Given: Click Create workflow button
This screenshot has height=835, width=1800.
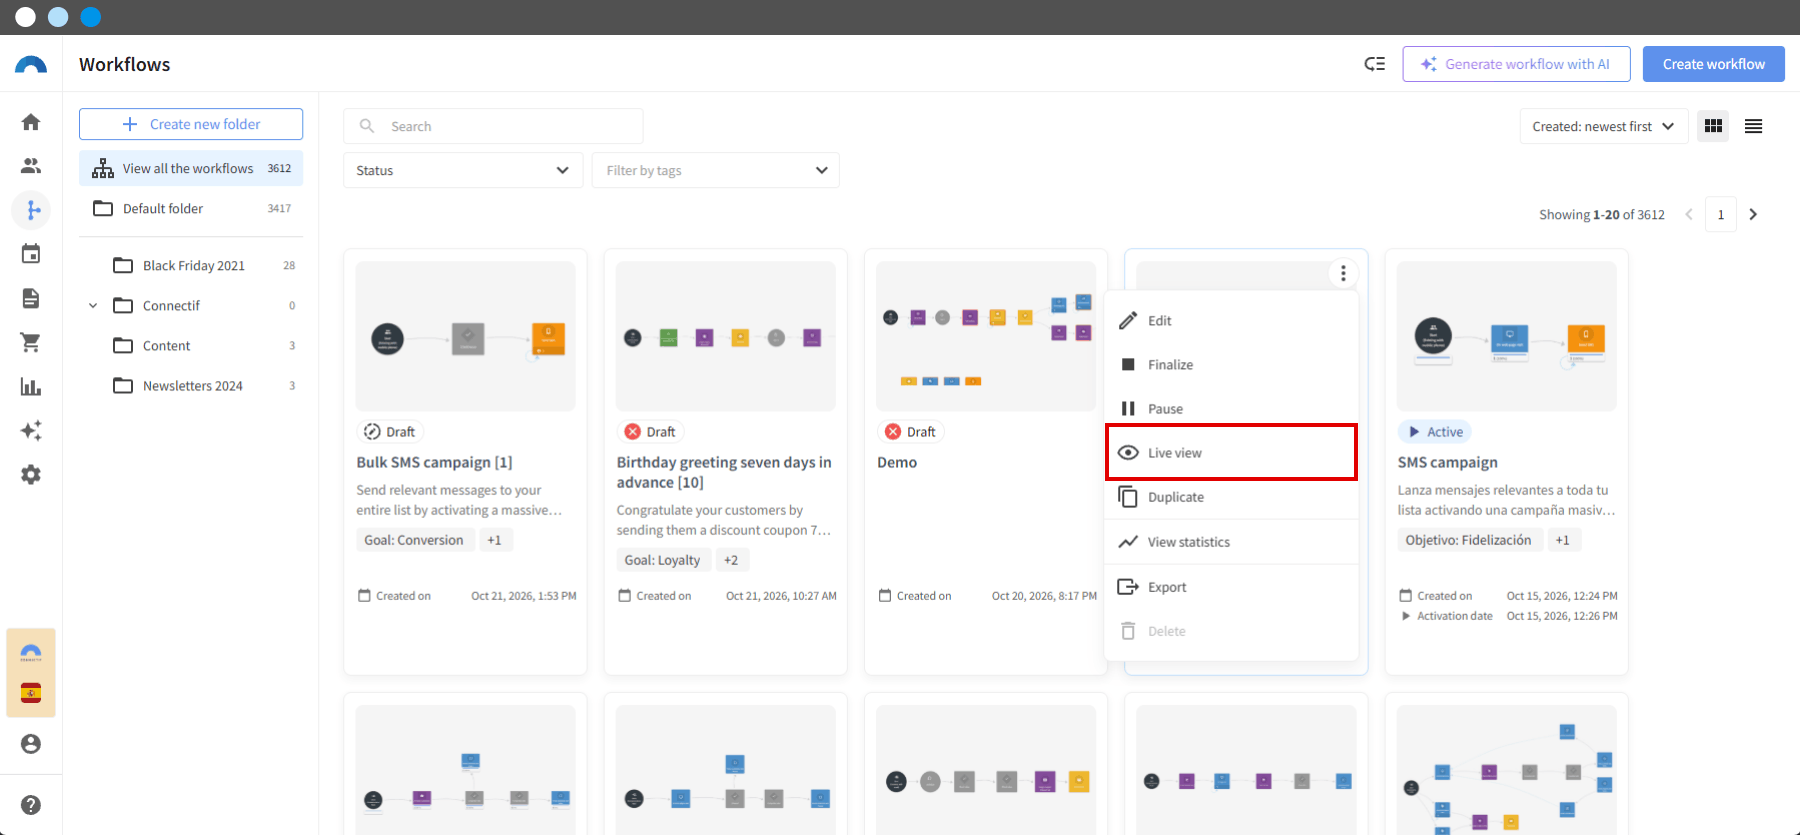Looking at the screenshot, I should (1714, 64).
